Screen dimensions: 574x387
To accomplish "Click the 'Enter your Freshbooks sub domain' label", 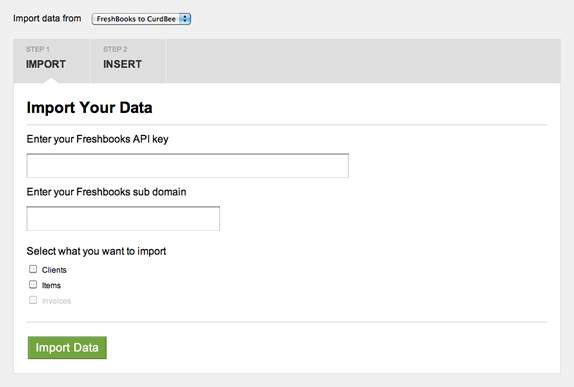I will tap(106, 192).
